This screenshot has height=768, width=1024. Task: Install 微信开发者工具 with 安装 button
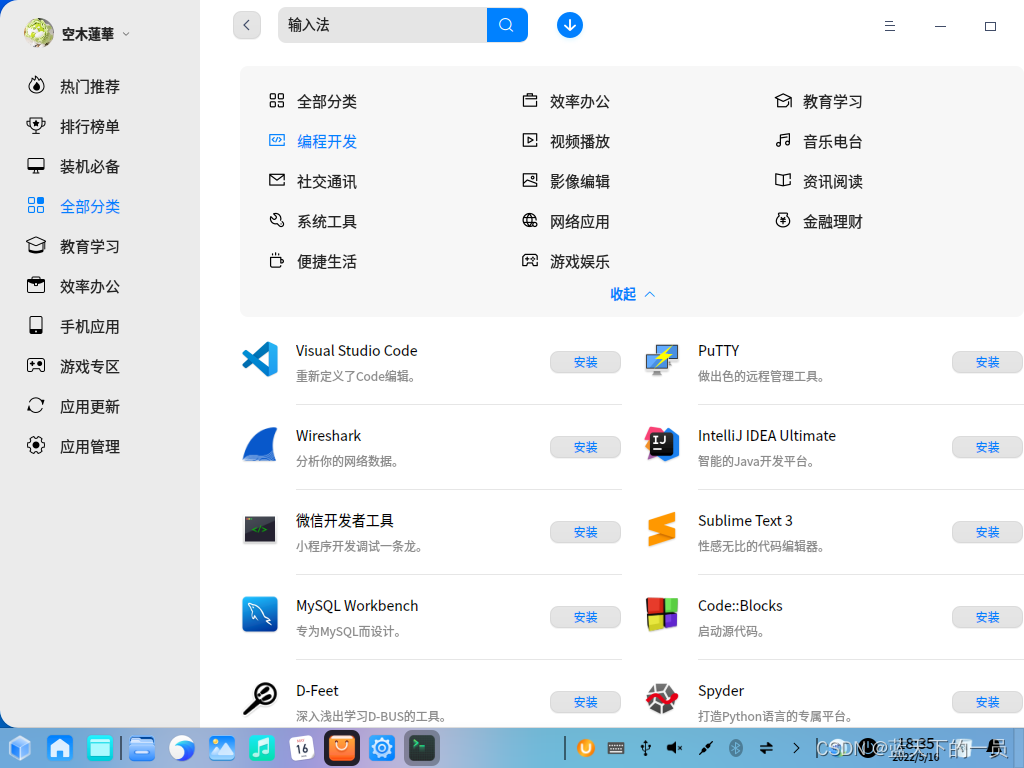pyautogui.click(x=585, y=532)
